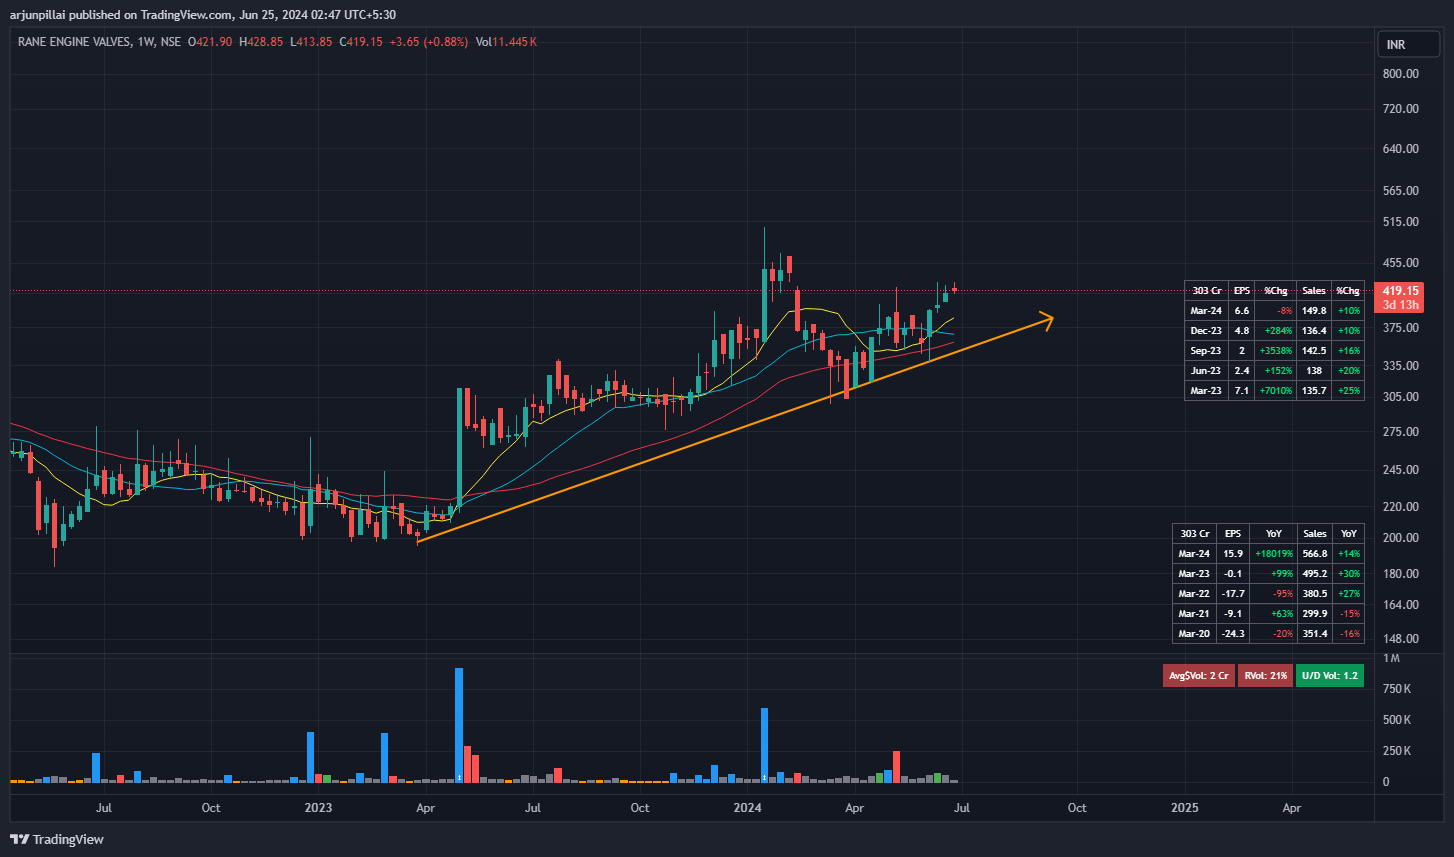Click the Mar-20 annual row label
This screenshot has height=857, width=1454.
pos(1194,634)
